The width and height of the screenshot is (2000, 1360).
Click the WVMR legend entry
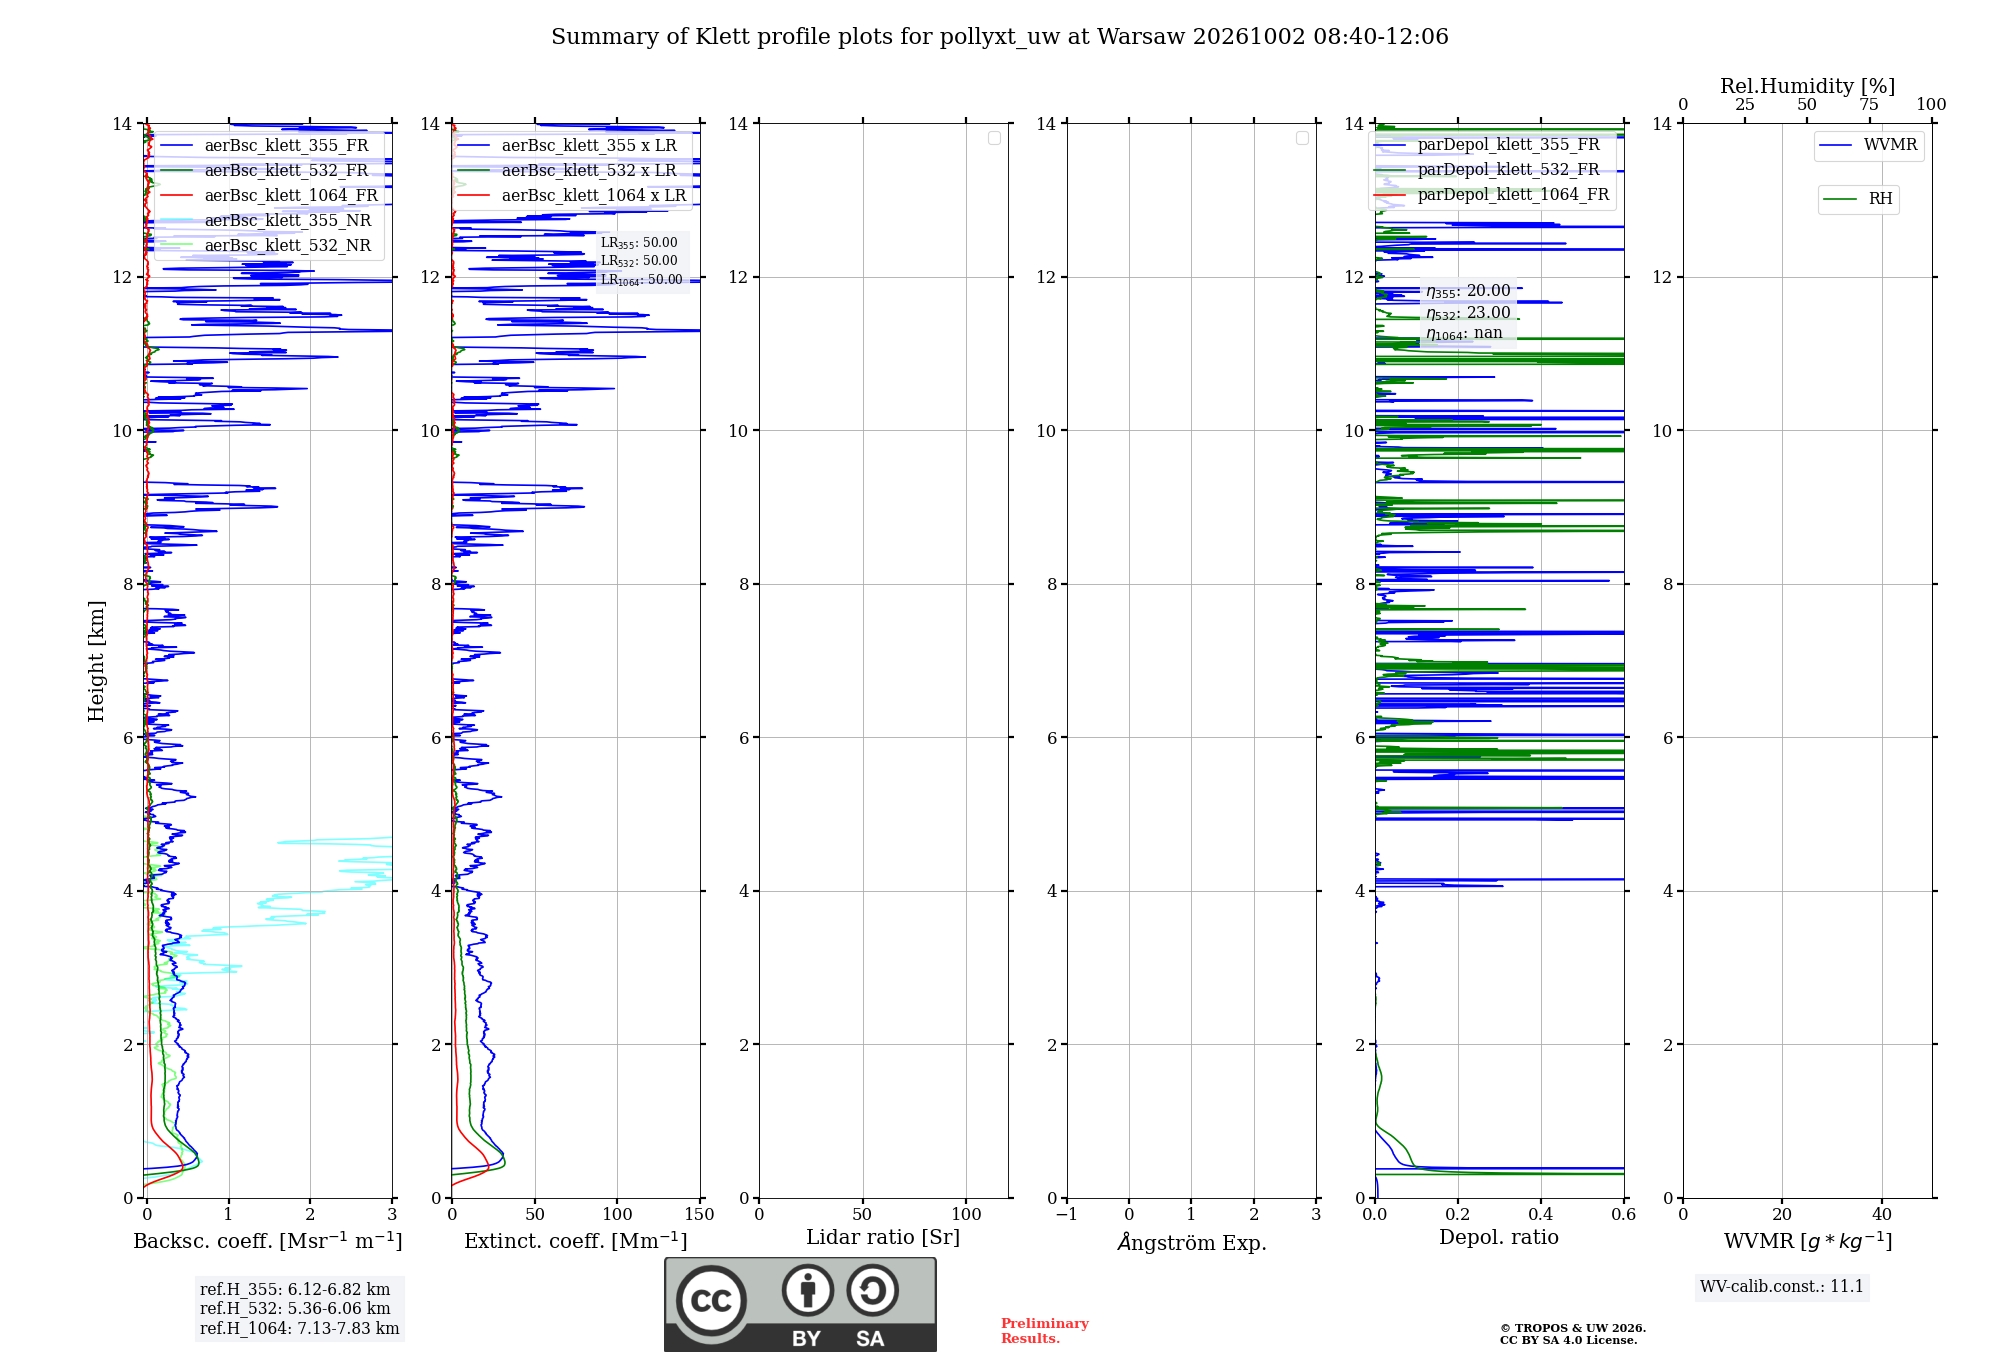click(x=1869, y=145)
